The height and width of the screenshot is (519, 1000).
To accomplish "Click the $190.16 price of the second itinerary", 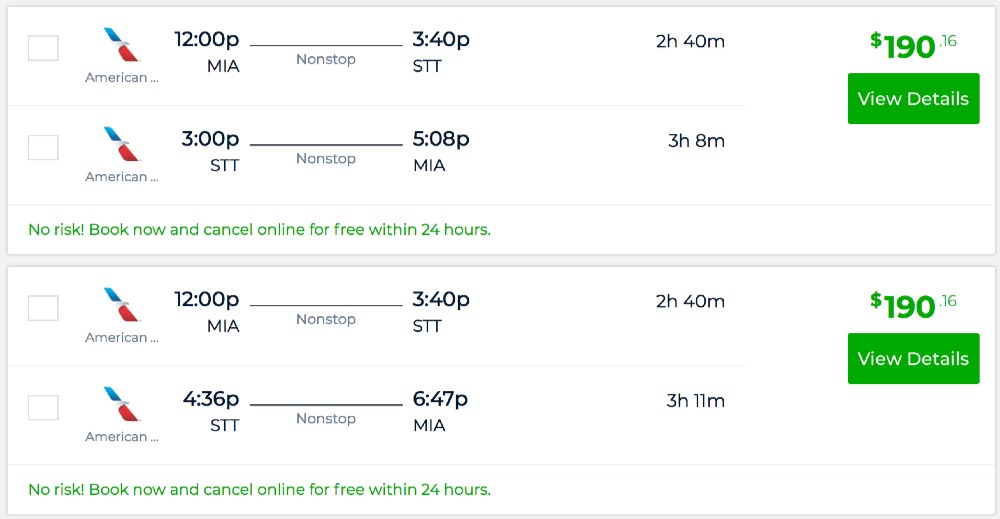I will (912, 304).
